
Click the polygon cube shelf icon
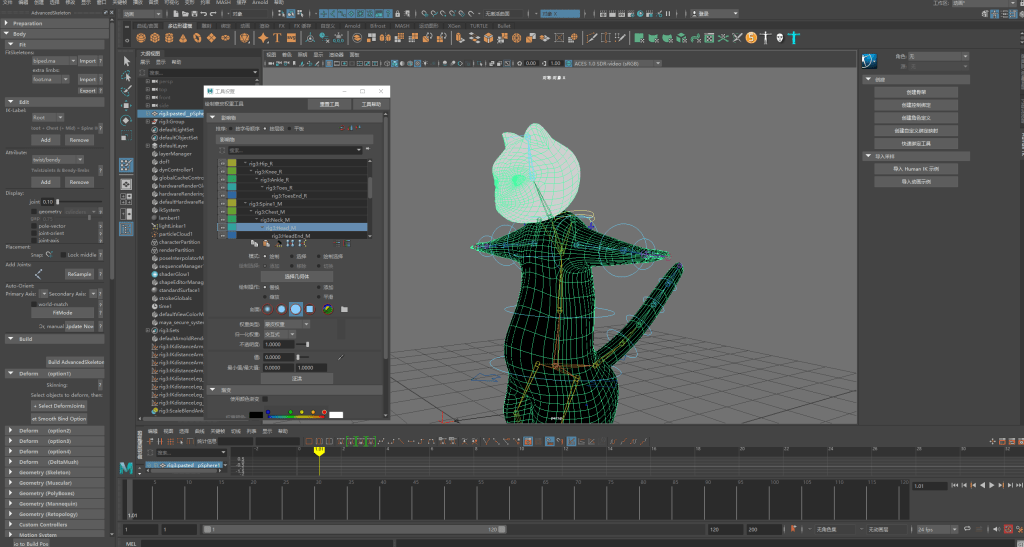pos(155,38)
